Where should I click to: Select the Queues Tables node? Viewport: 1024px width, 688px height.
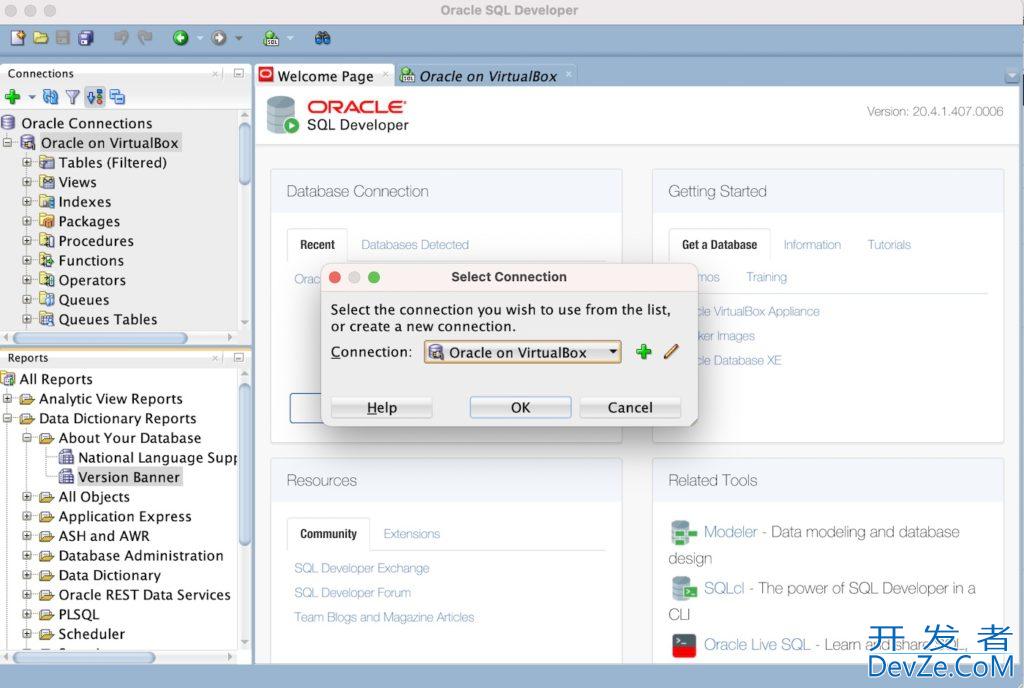click(108, 319)
